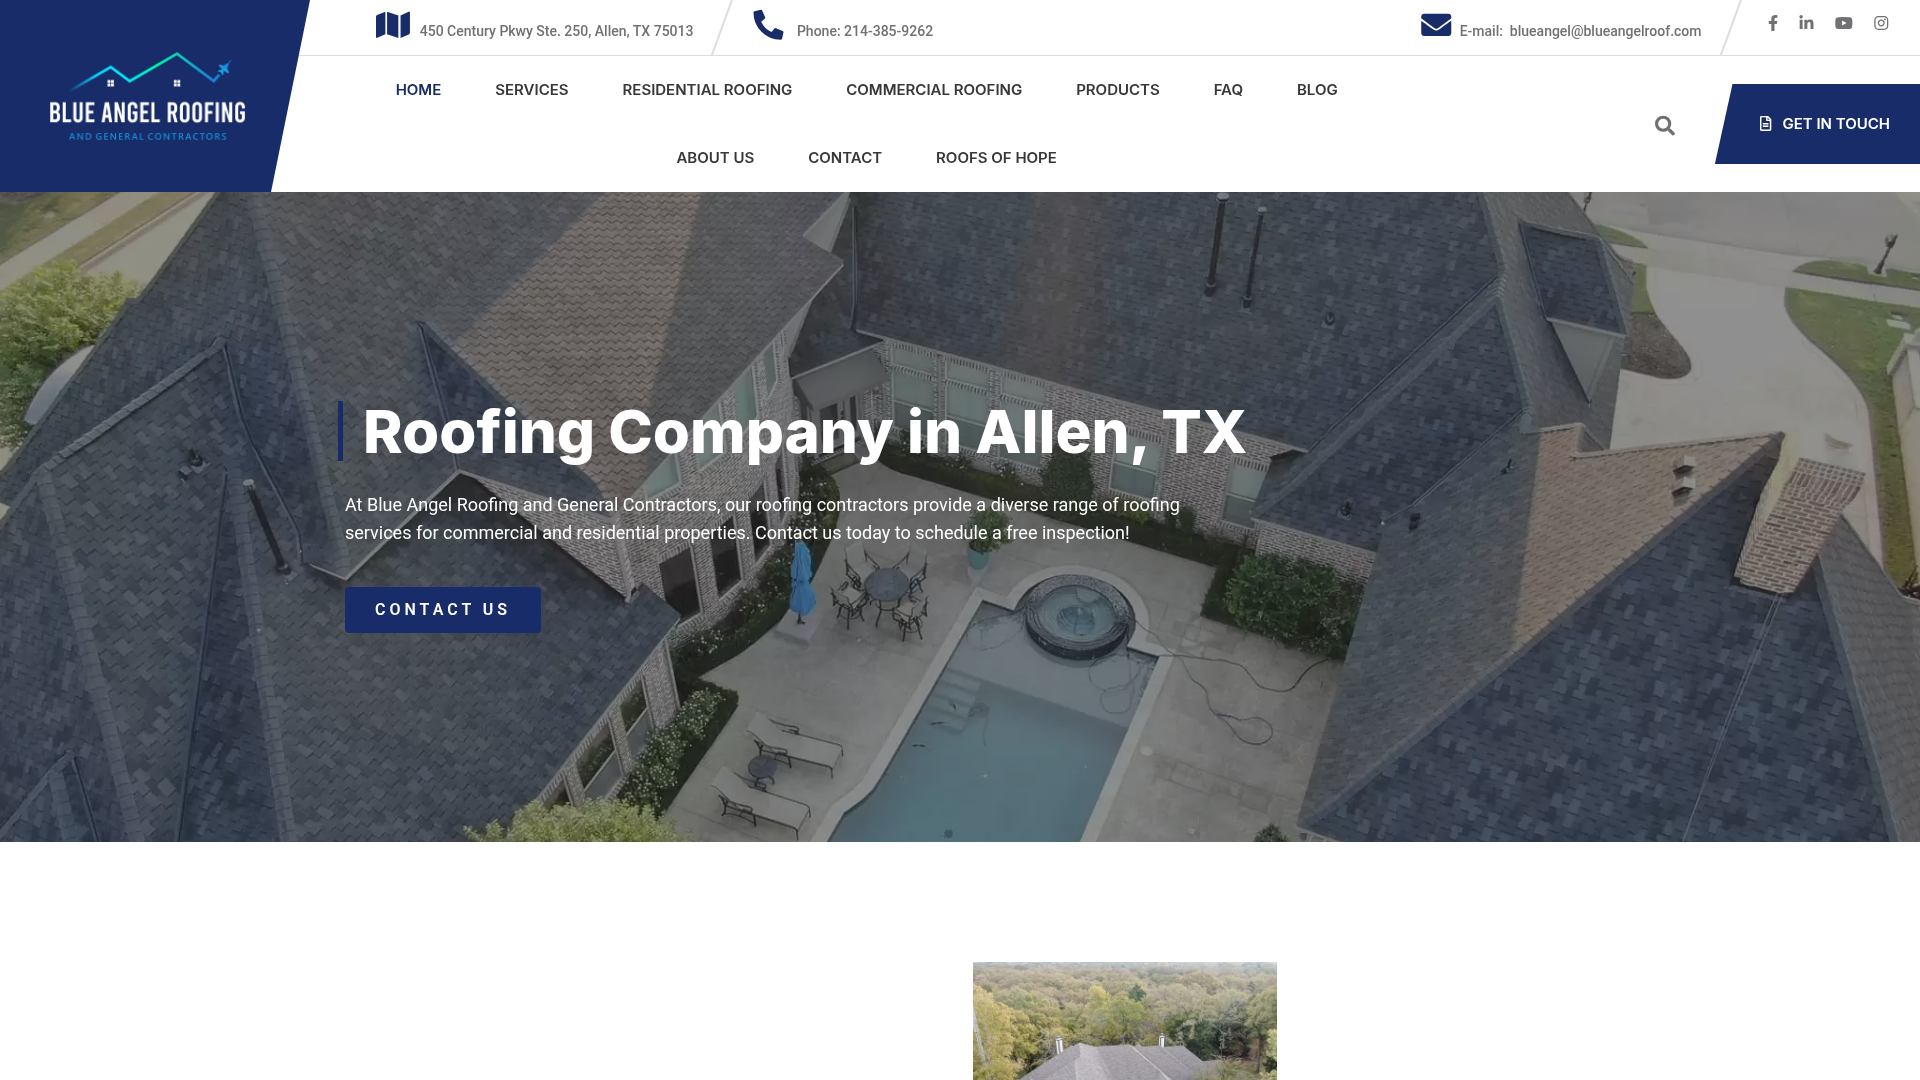The height and width of the screenshot is (1080, 1920).
Task: Click the phone handset icon
Action: (x=768, y=26)
